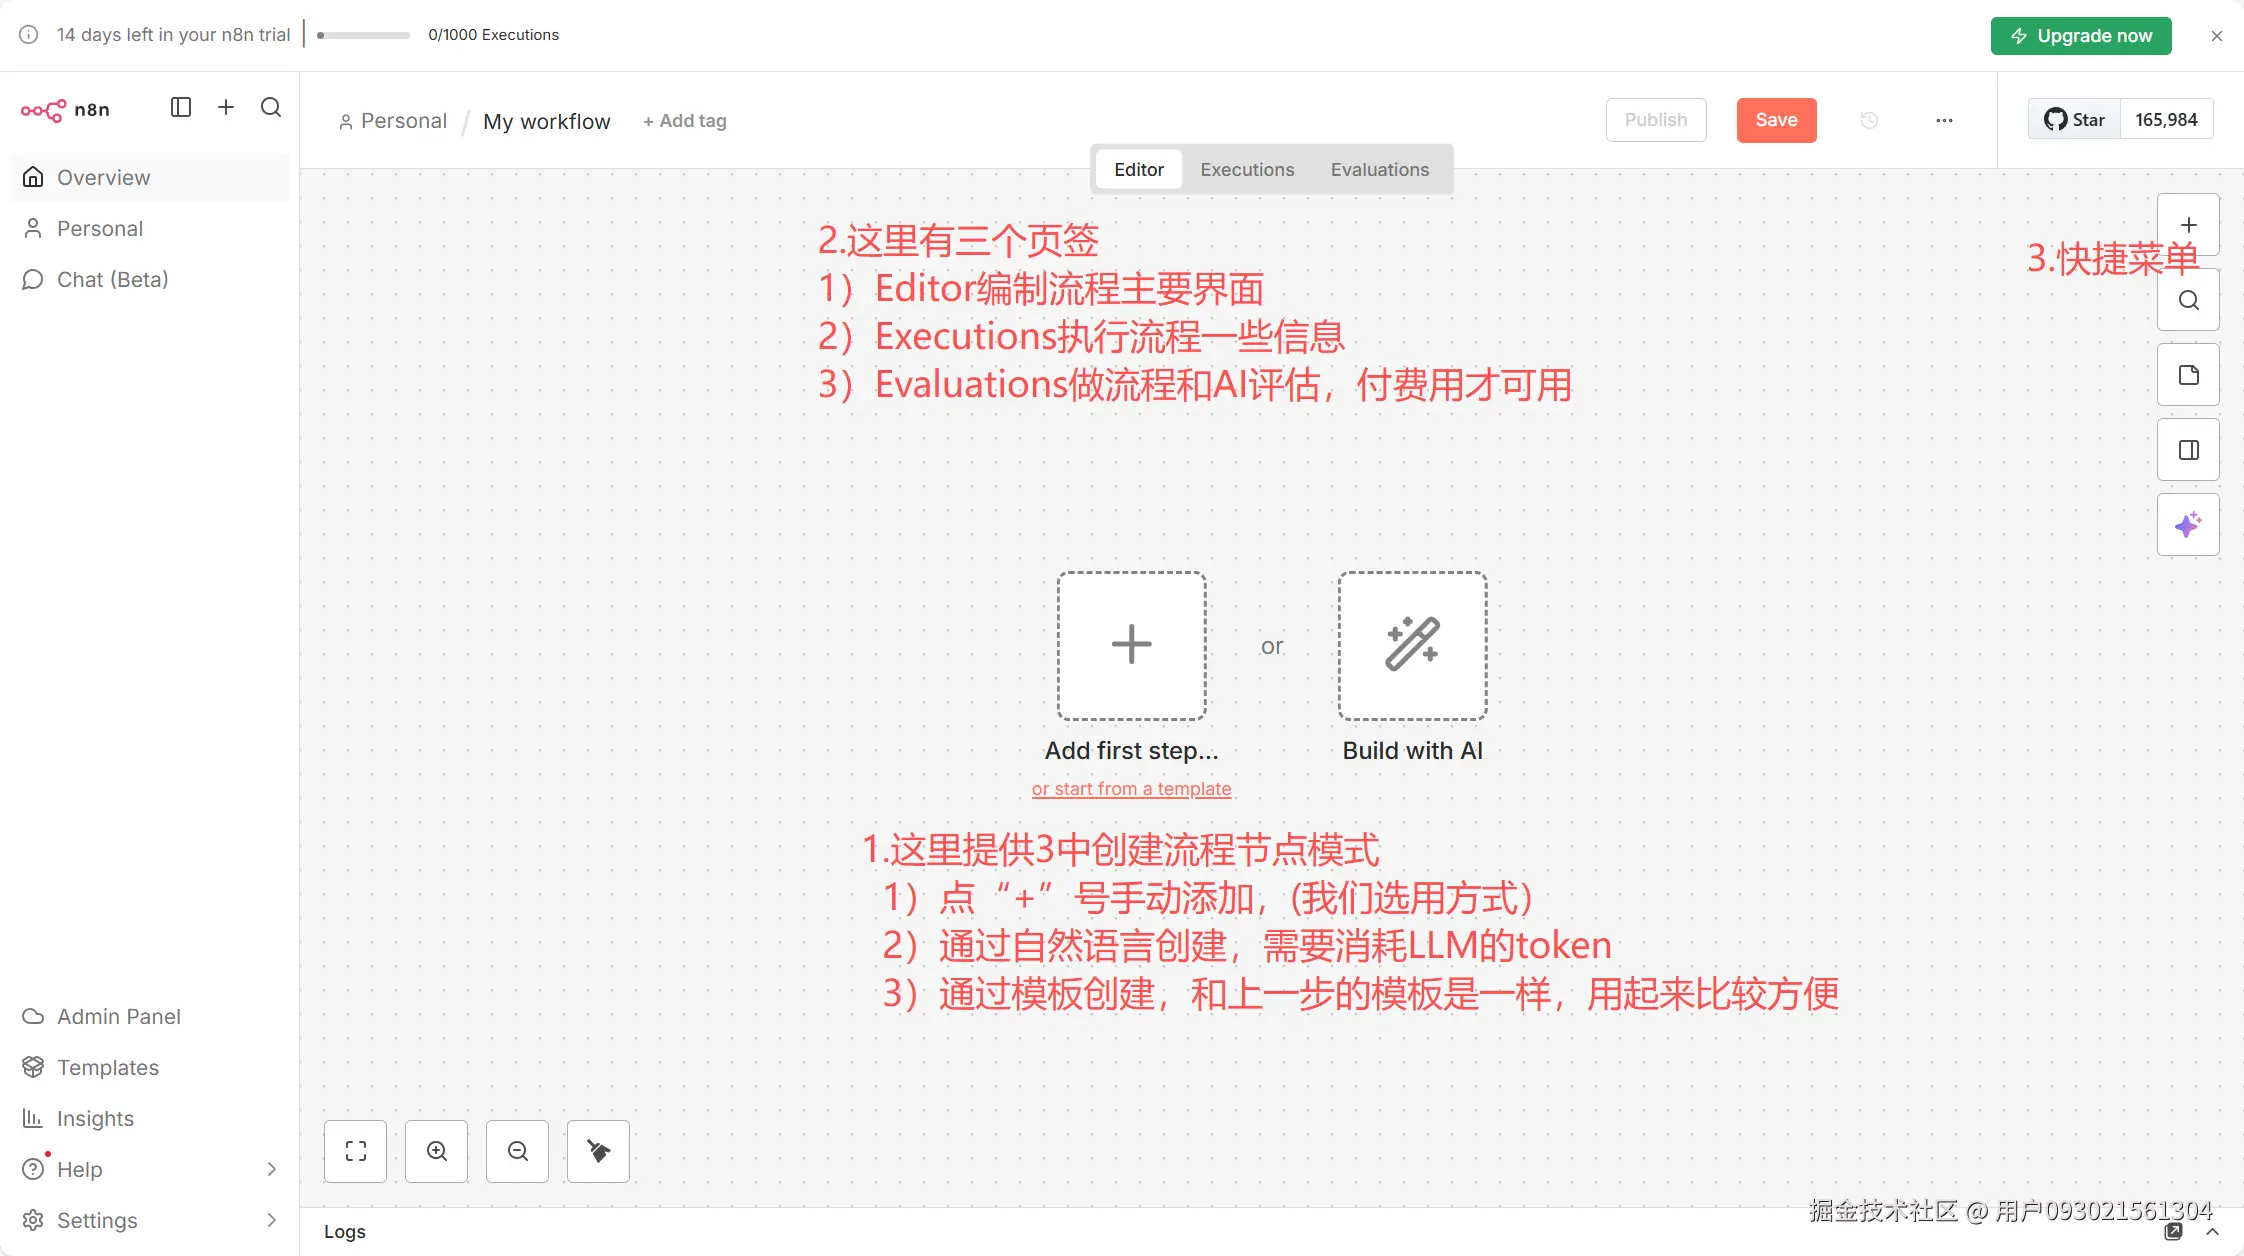Click the zoom in magnifier button
The height and width of the screenshot is (1256, 2244).
[437, 1151]
